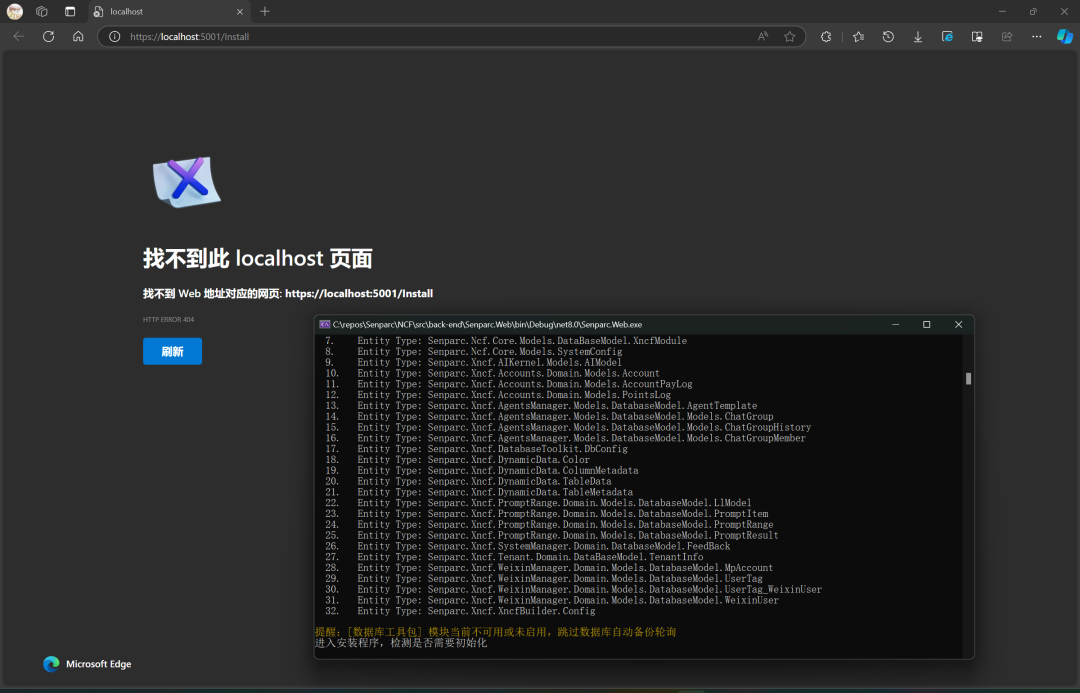Click the blue 刷新 refresh button
1080x693 pixels.
click(172, 351)
